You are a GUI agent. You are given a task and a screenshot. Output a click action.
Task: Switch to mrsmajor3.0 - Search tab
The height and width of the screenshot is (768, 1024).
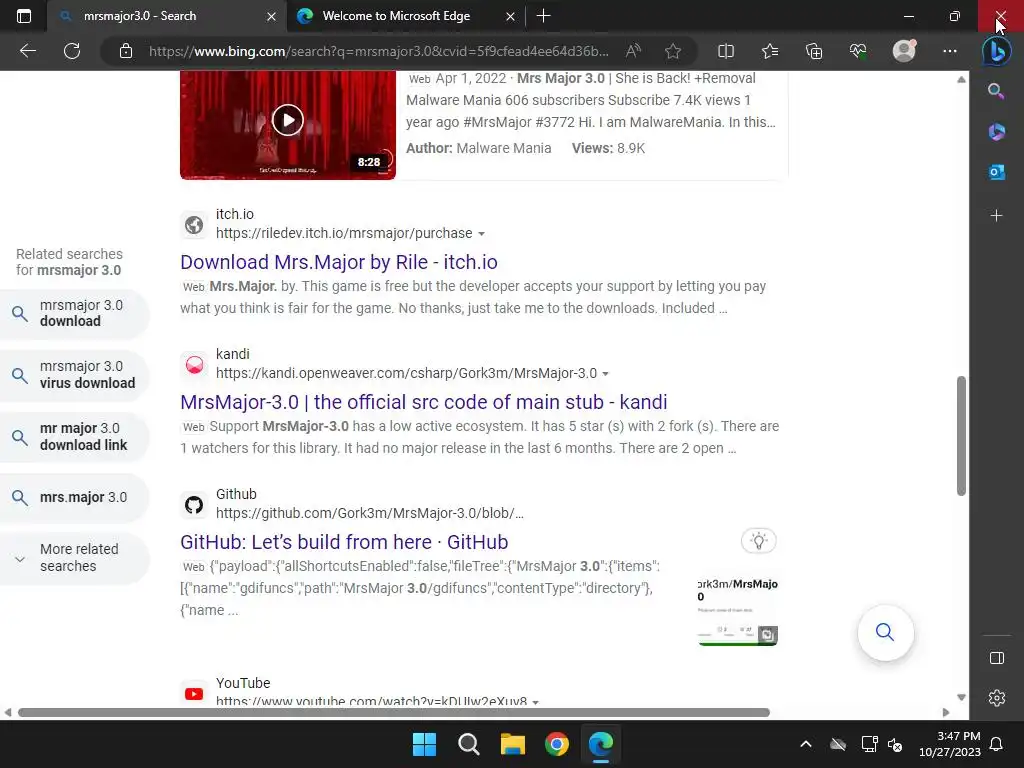click(167, 16)
